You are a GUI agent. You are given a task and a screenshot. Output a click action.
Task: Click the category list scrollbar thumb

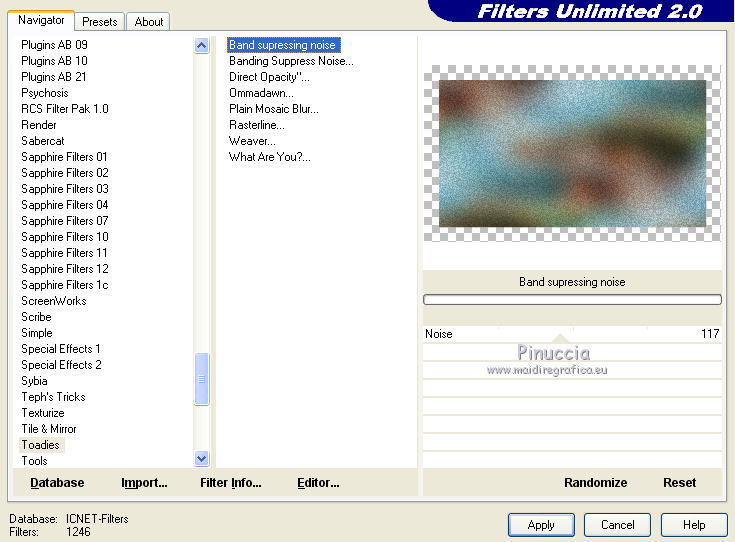pyautogui.click(x=202, y=379)
